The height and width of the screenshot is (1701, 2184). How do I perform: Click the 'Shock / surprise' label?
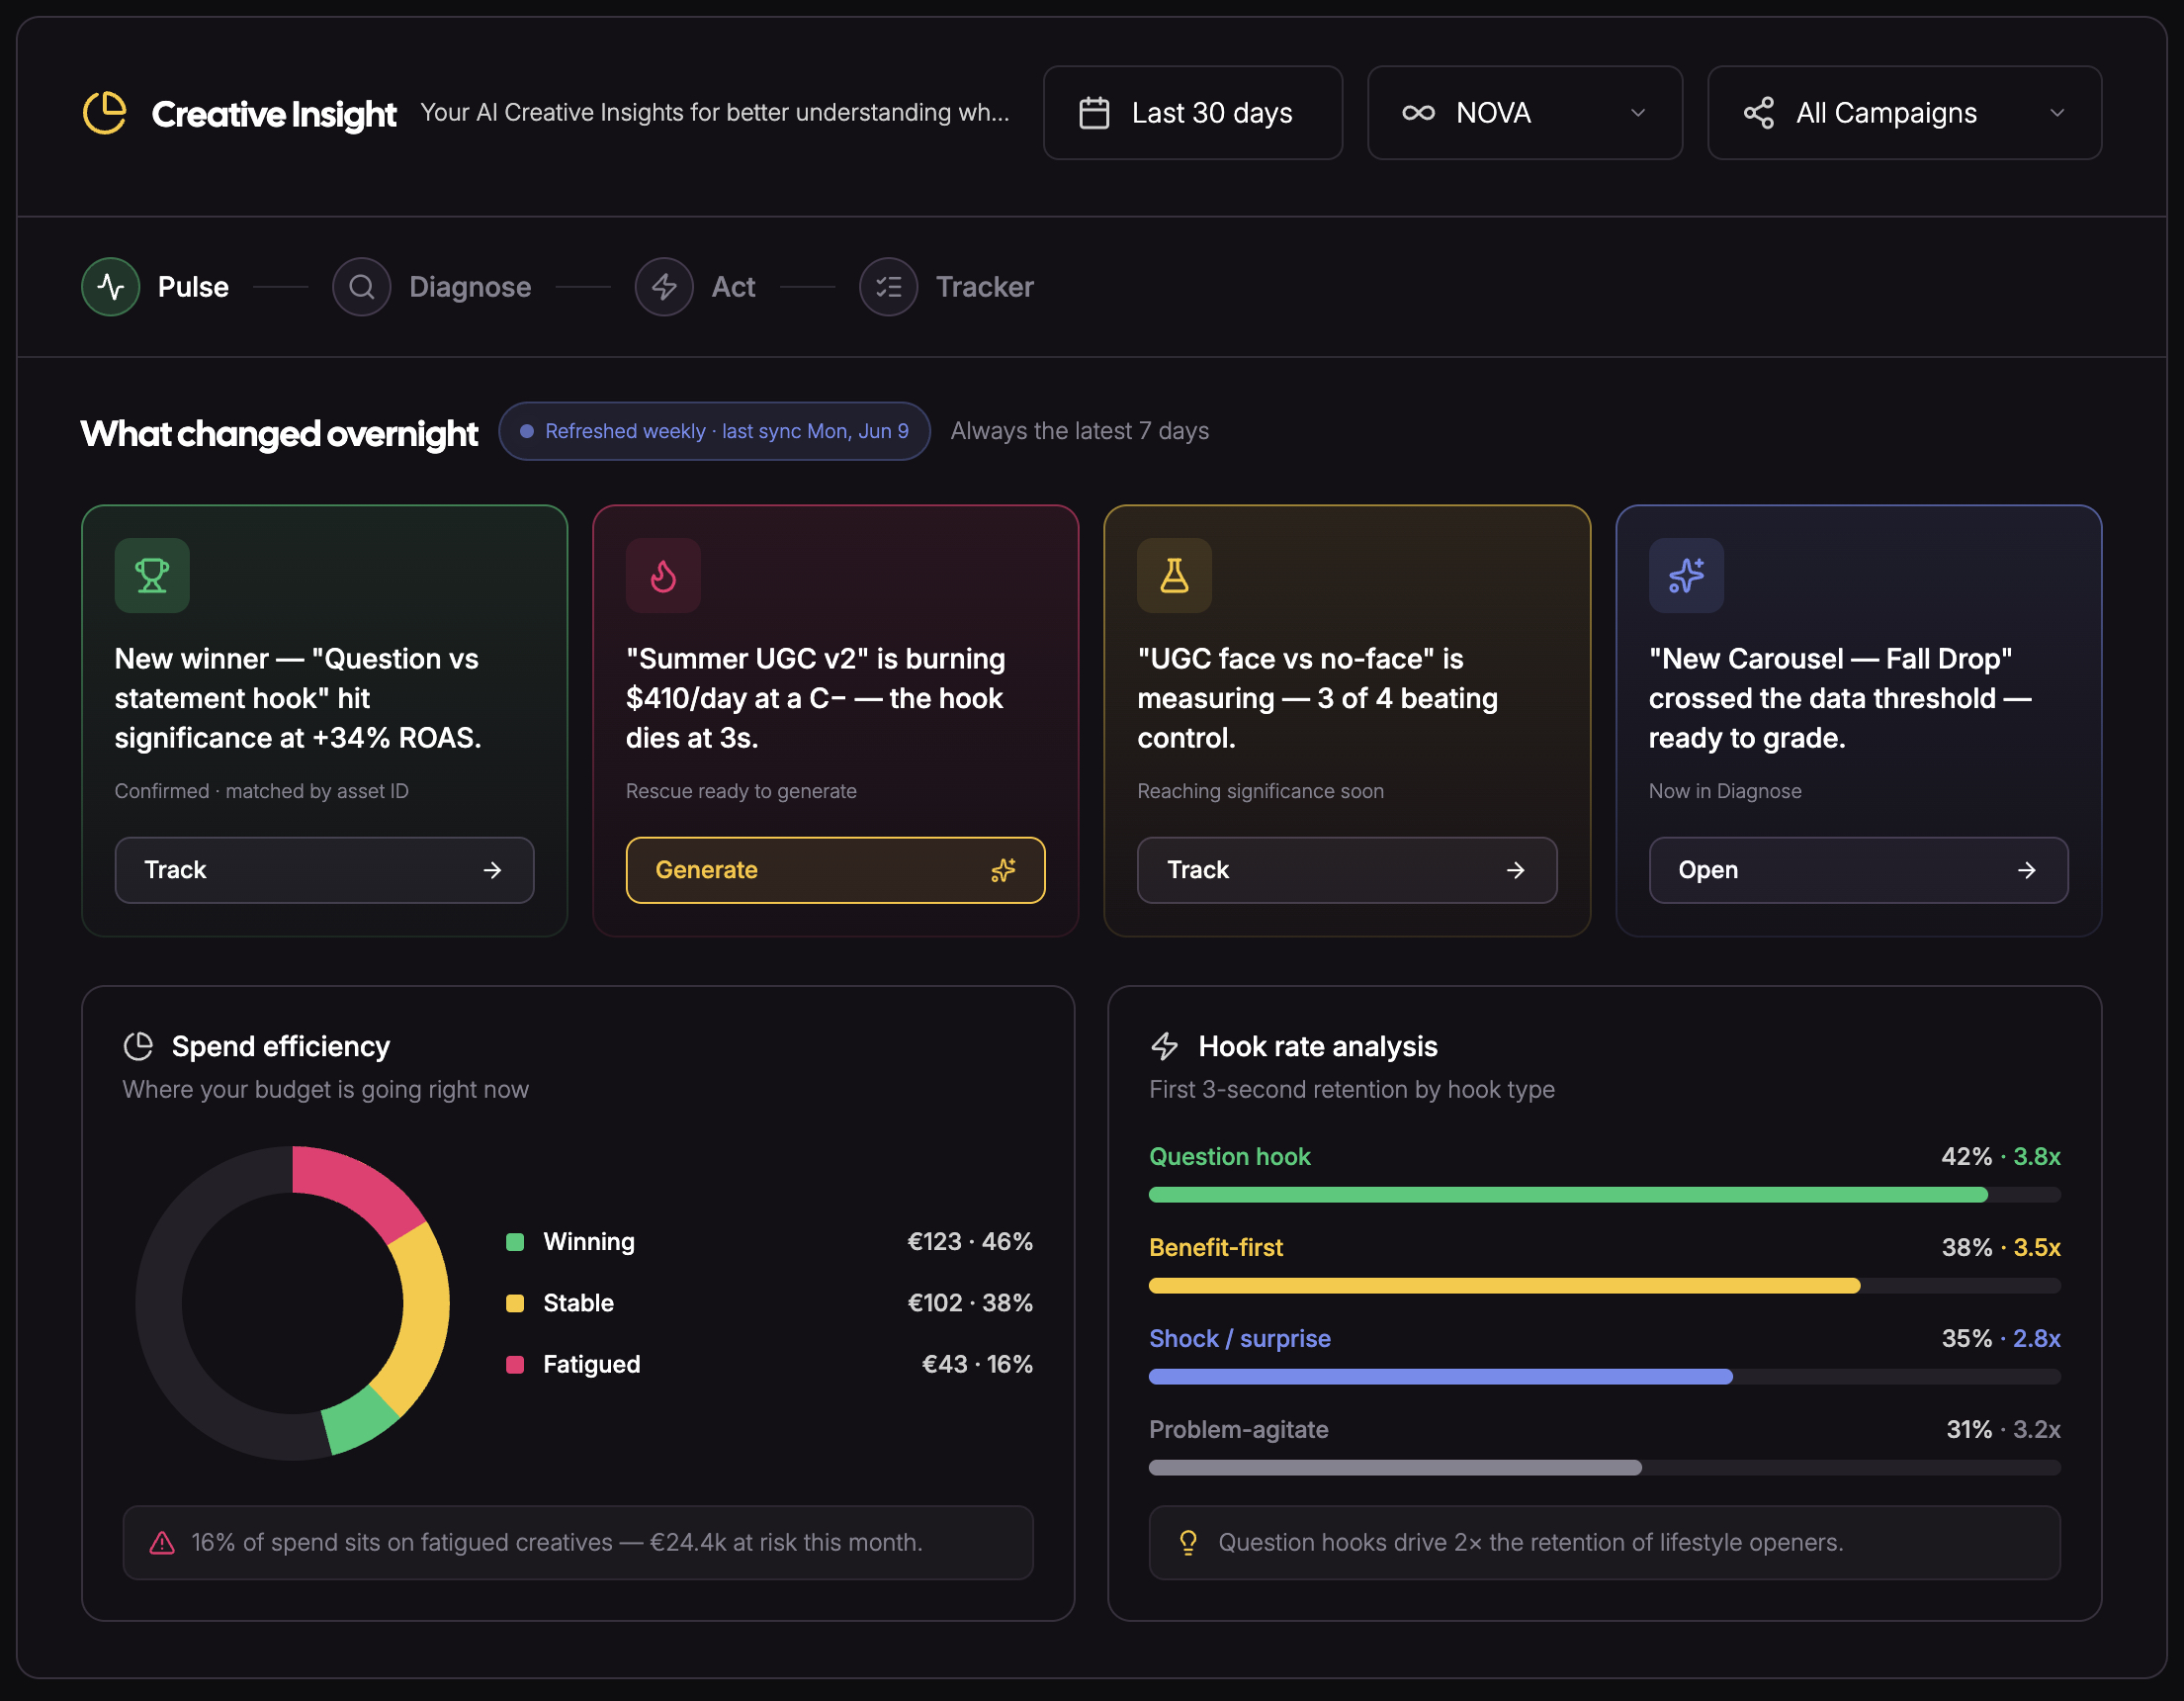click(1239, 1338)
